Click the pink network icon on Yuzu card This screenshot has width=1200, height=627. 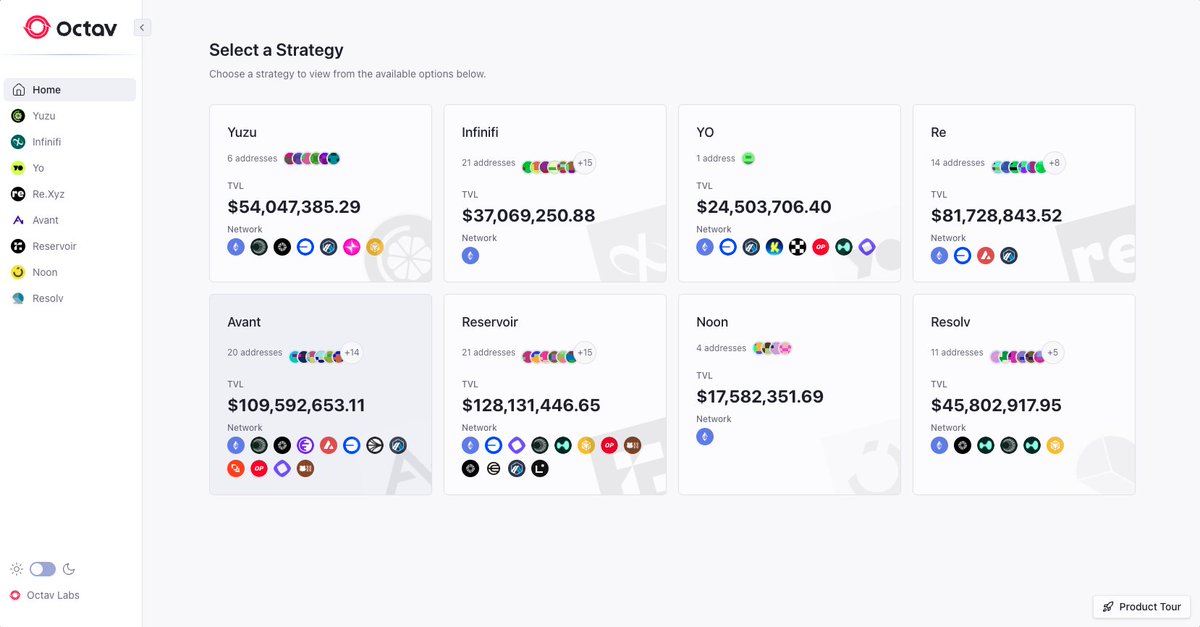[352, 247]
